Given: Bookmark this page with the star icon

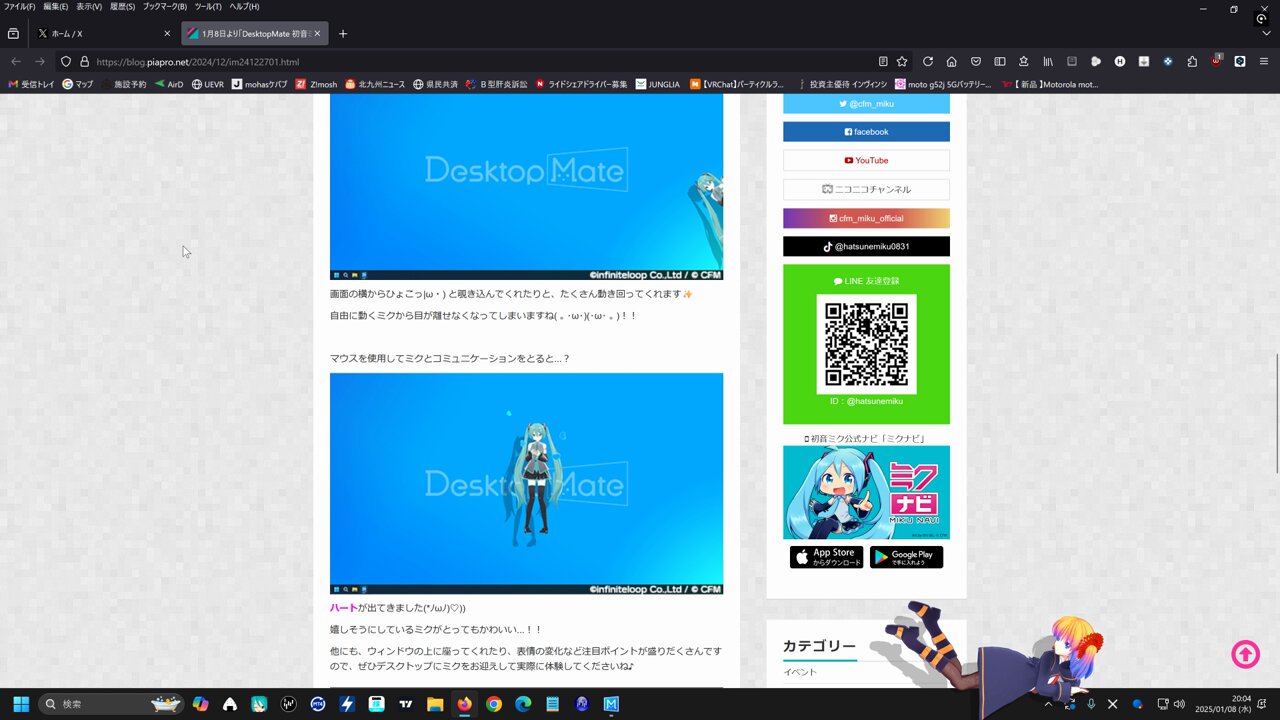Looking at the screenshot, I should (x=902, y=61).
